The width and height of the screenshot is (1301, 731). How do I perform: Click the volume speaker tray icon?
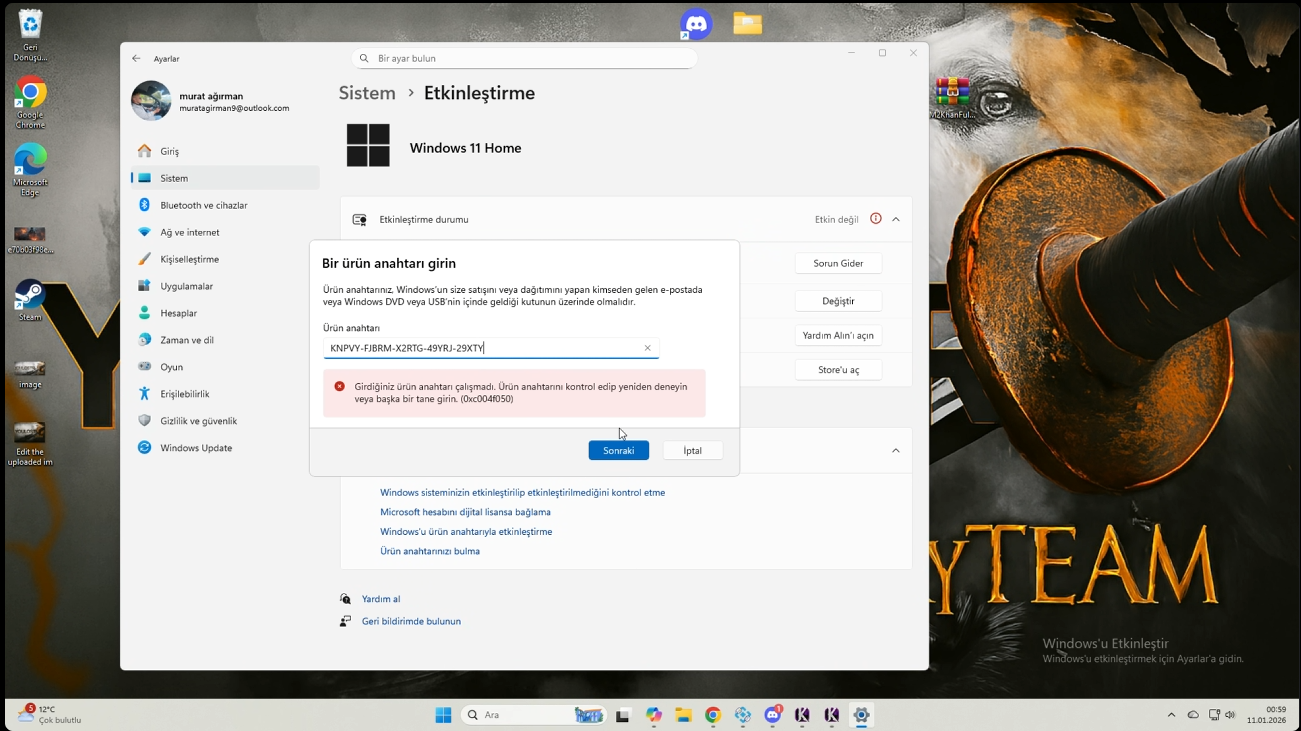pos(1230,715)
